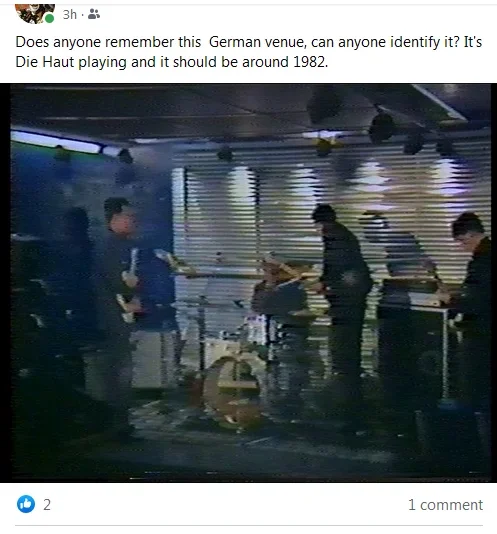Open the Die Haut concert photo
Viewport: 497px width, 534px height.
click(248, 283)
